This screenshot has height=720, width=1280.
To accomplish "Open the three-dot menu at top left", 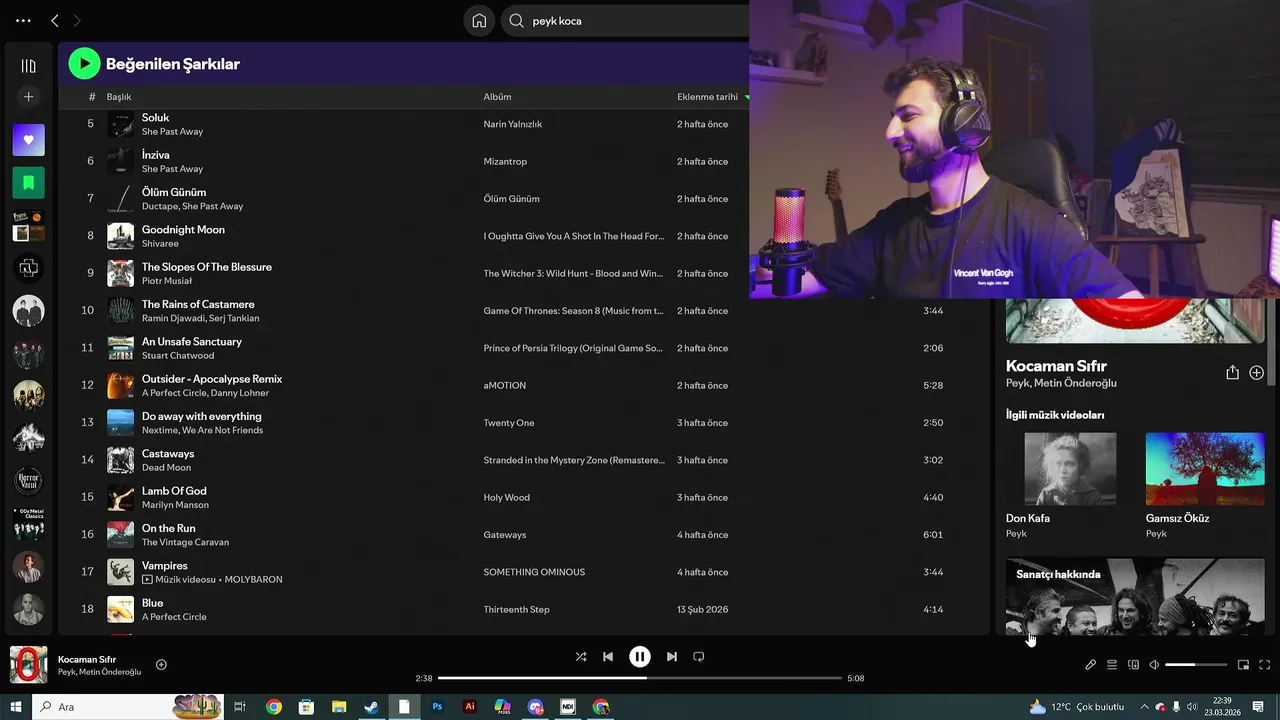I will click(23, 20).
